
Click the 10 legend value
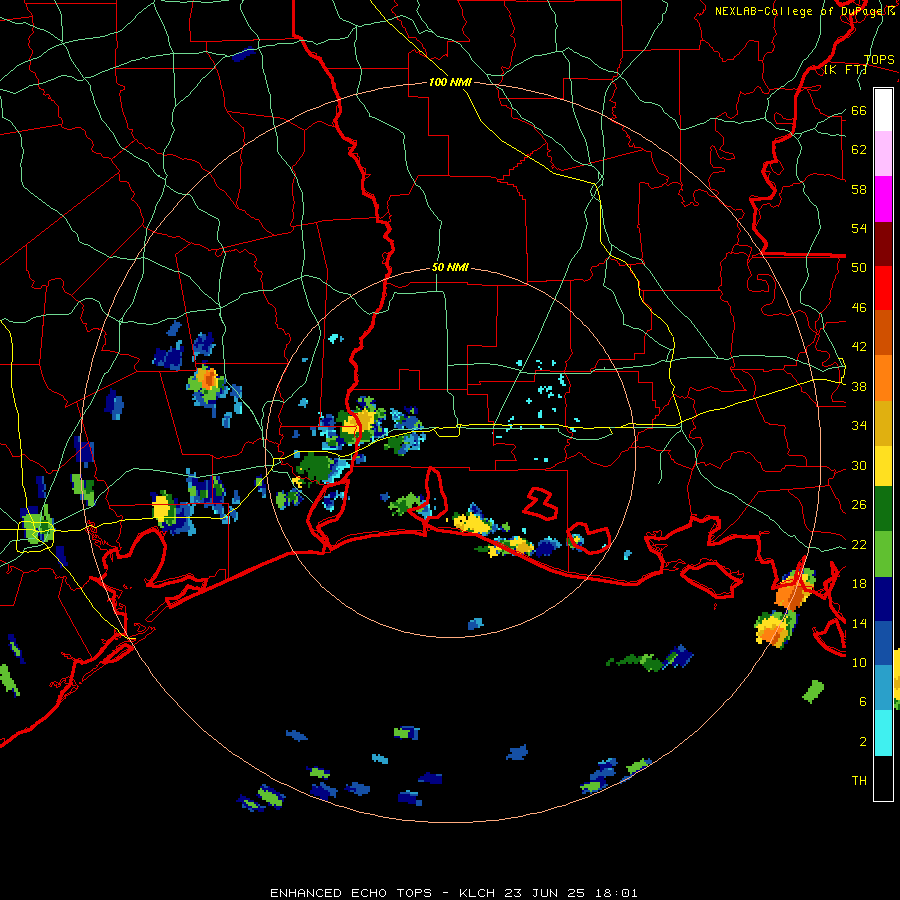pos(859,662)
